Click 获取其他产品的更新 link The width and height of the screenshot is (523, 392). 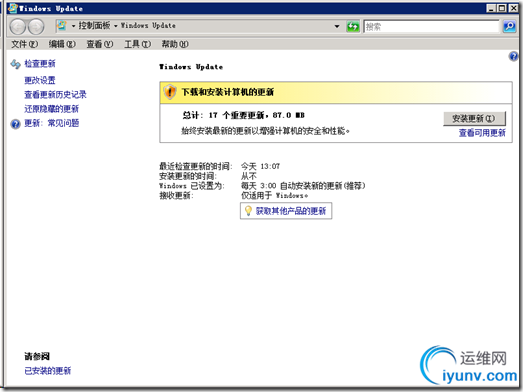pos(291,211)
